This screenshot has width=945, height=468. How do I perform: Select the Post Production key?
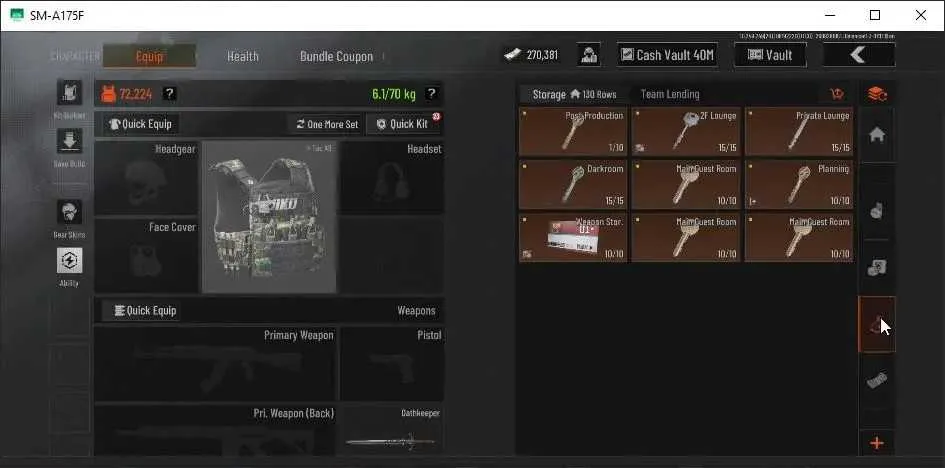573,131
